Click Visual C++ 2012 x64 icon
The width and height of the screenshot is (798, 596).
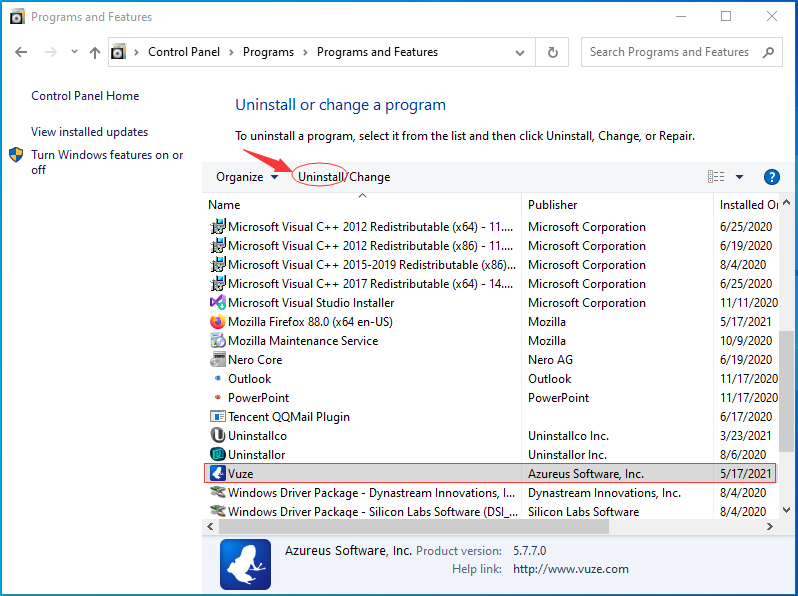(218, 226)
